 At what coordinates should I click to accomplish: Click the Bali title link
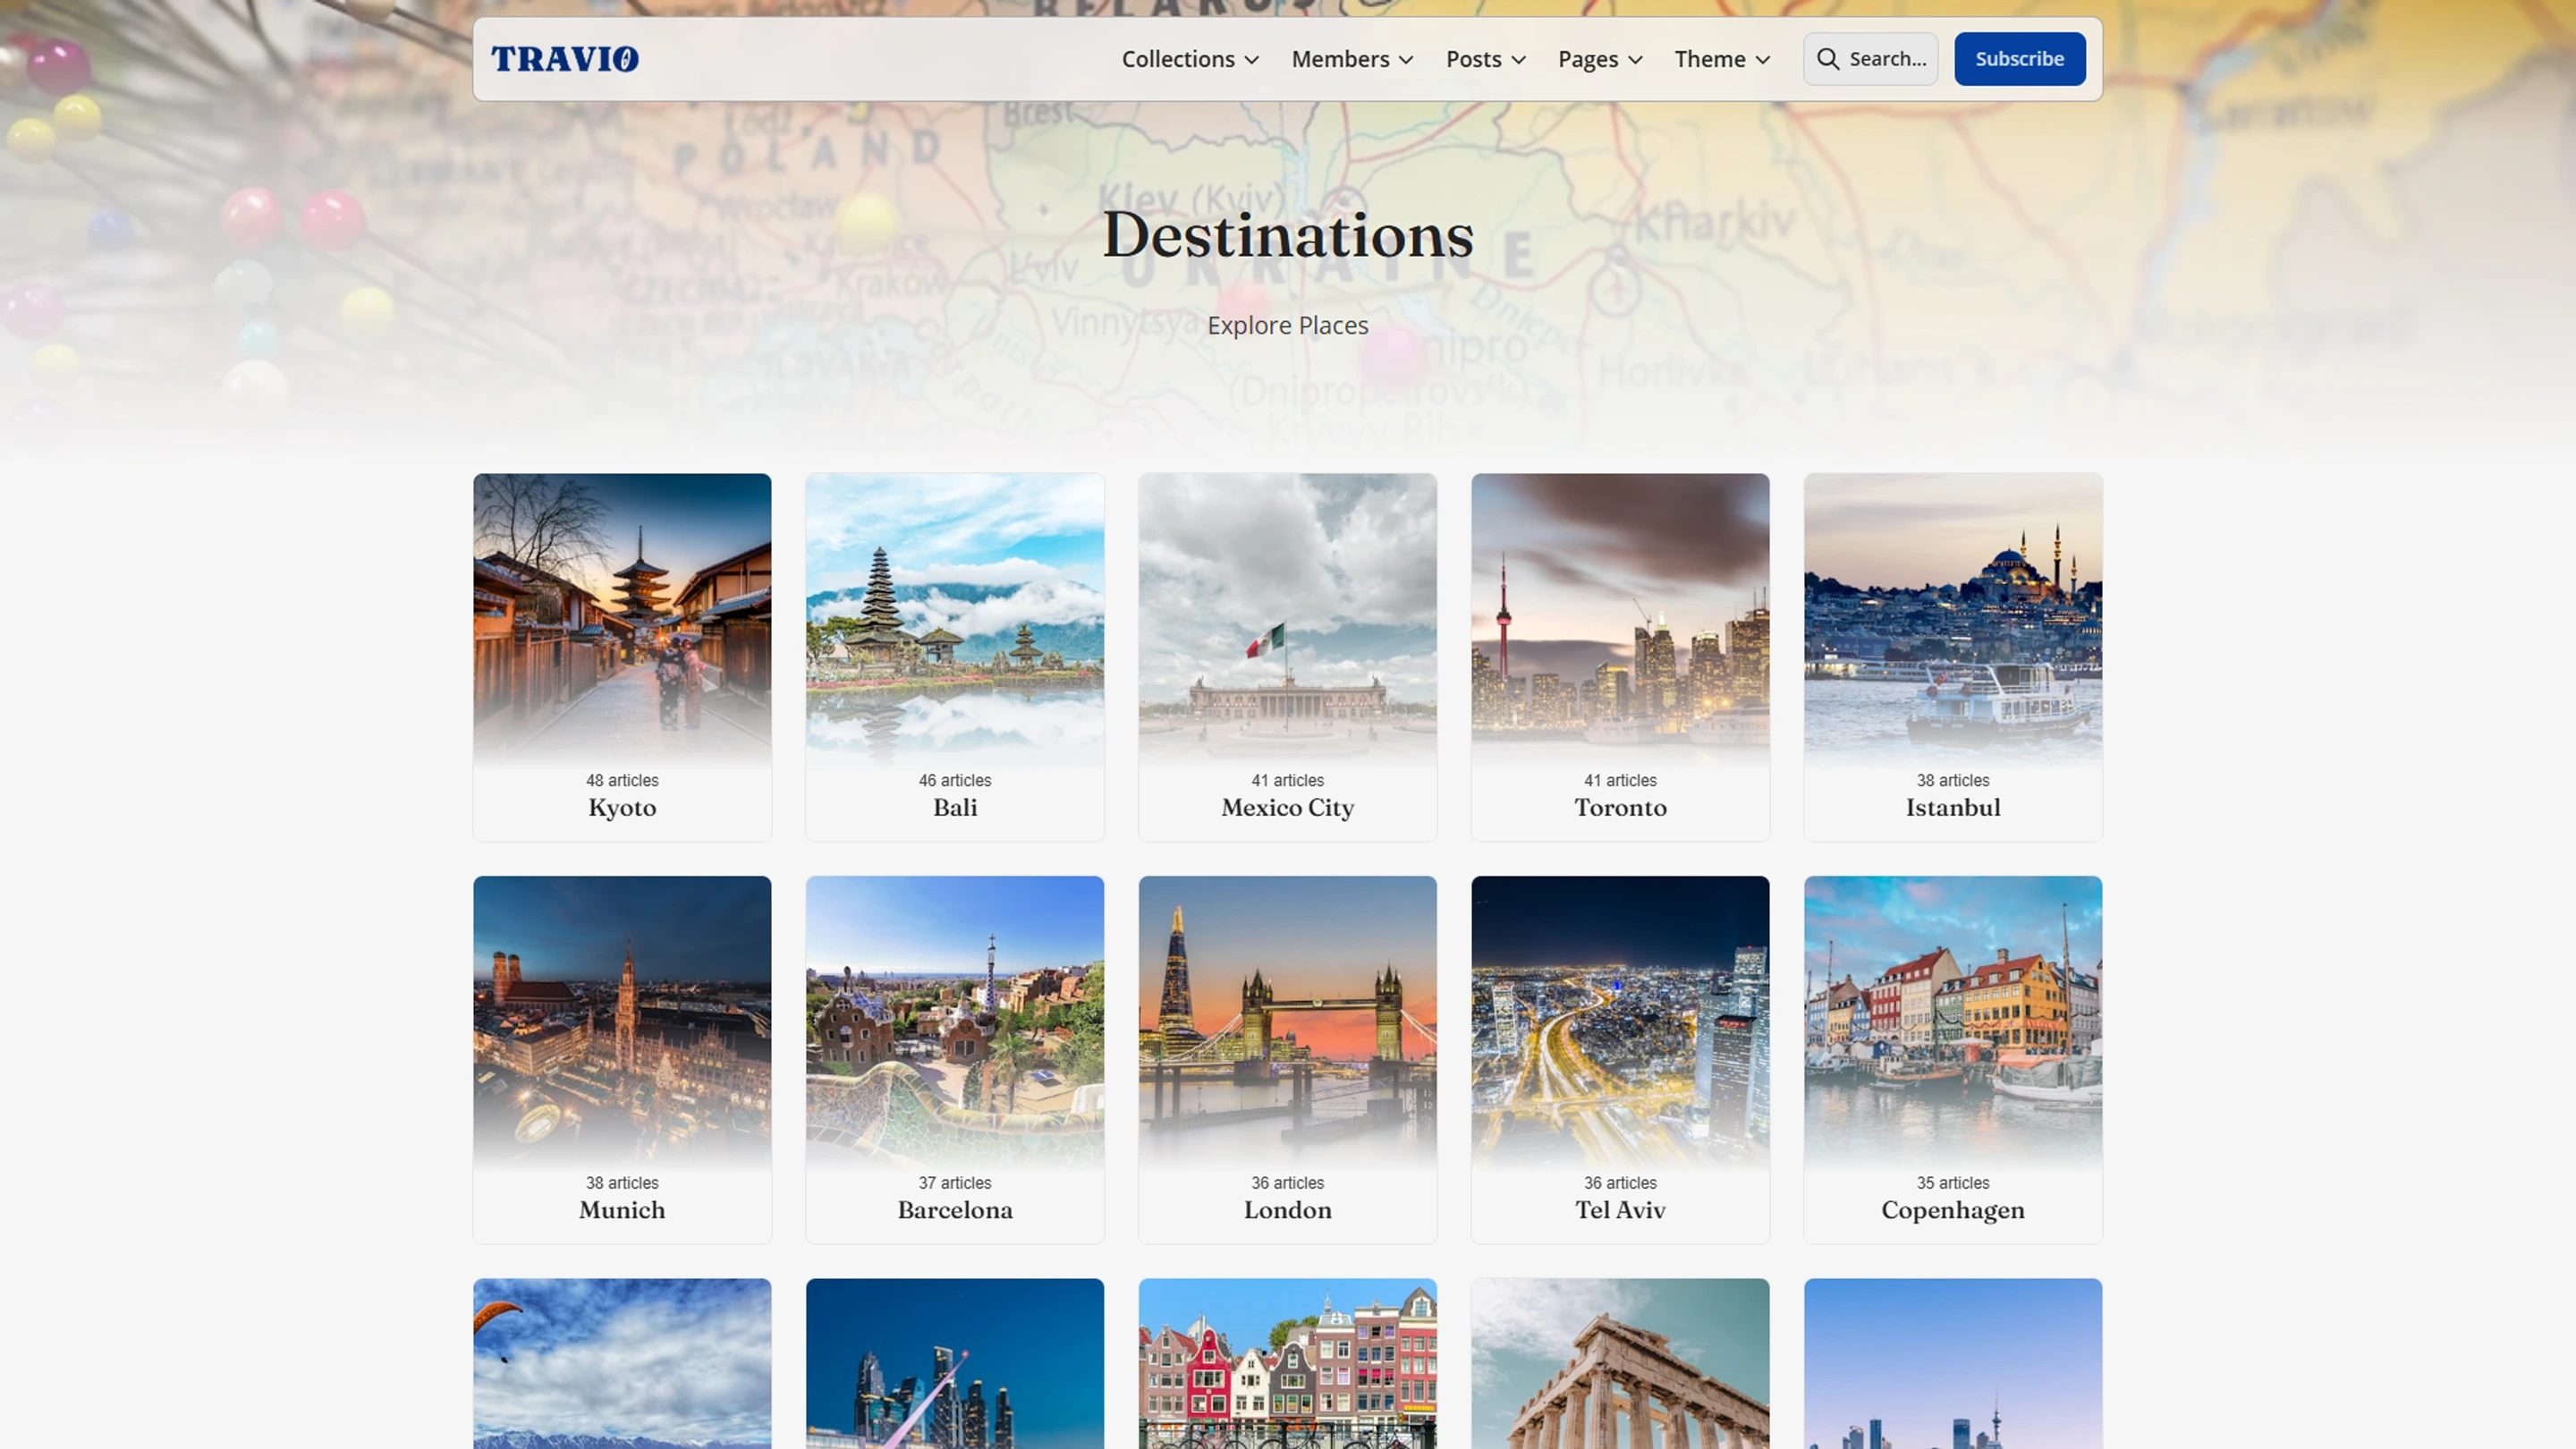(955, 808)
